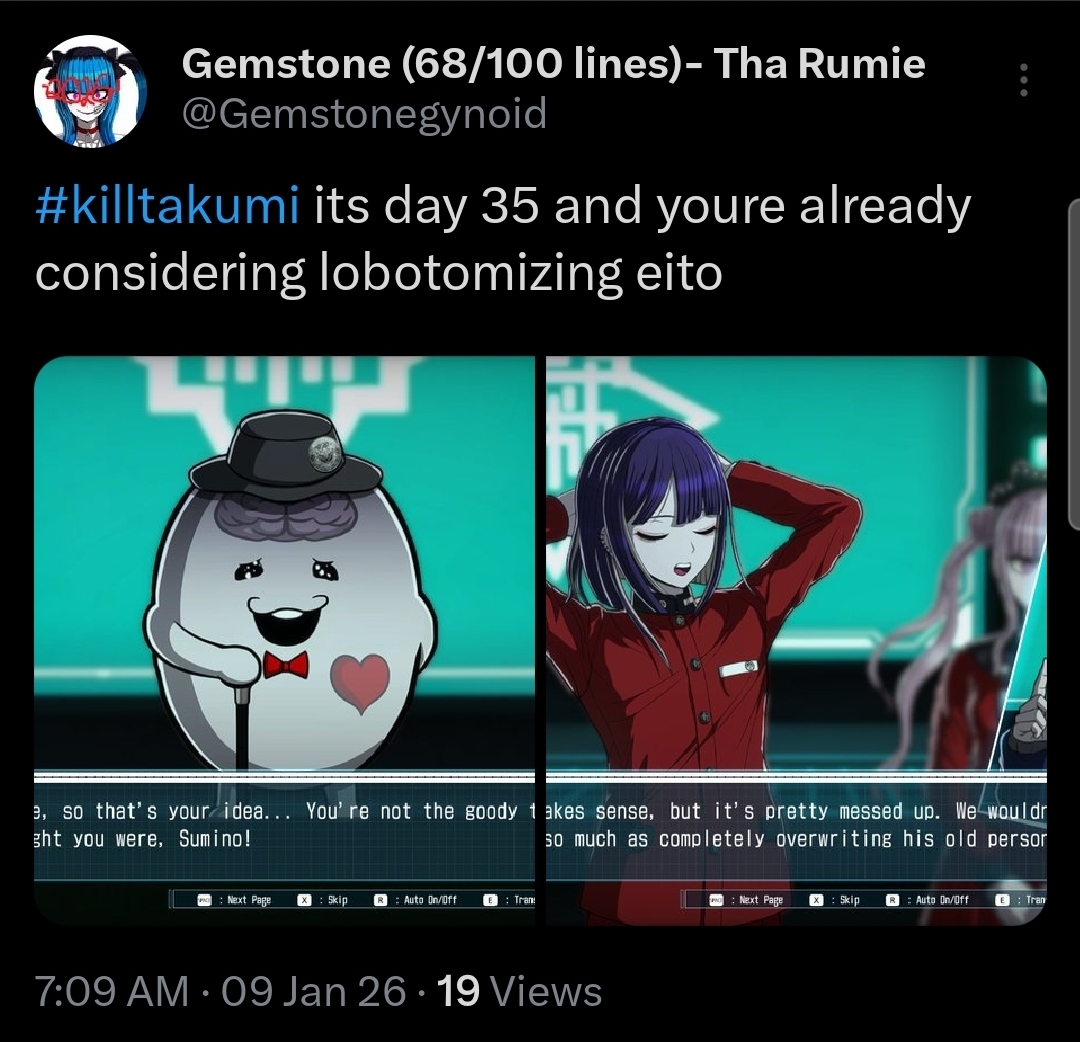Open the three-dot more options menu
Screen dimensions: 1080x1042
coord(1024,80)
